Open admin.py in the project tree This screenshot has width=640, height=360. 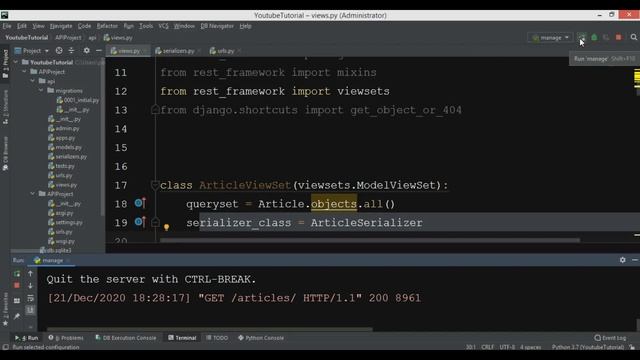click(64, 129)
